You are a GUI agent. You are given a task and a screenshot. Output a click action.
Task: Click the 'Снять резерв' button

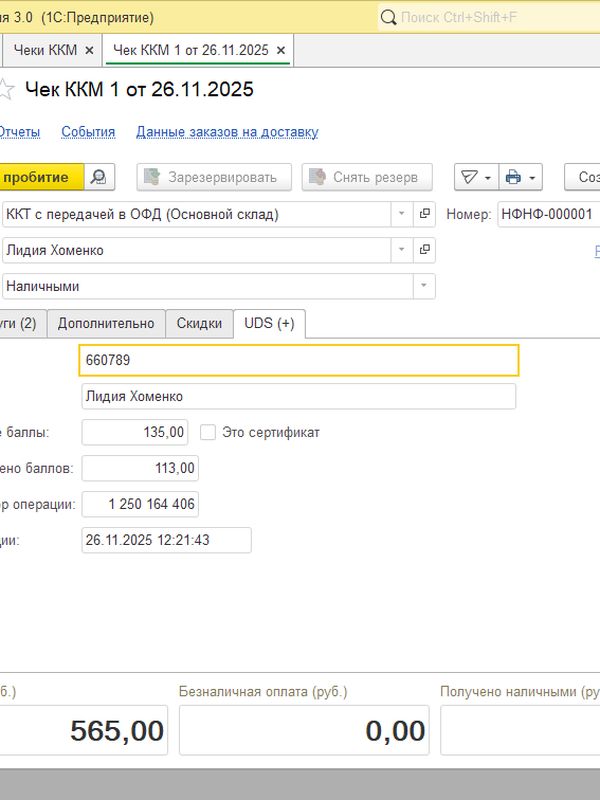click(x=367, y=177)
